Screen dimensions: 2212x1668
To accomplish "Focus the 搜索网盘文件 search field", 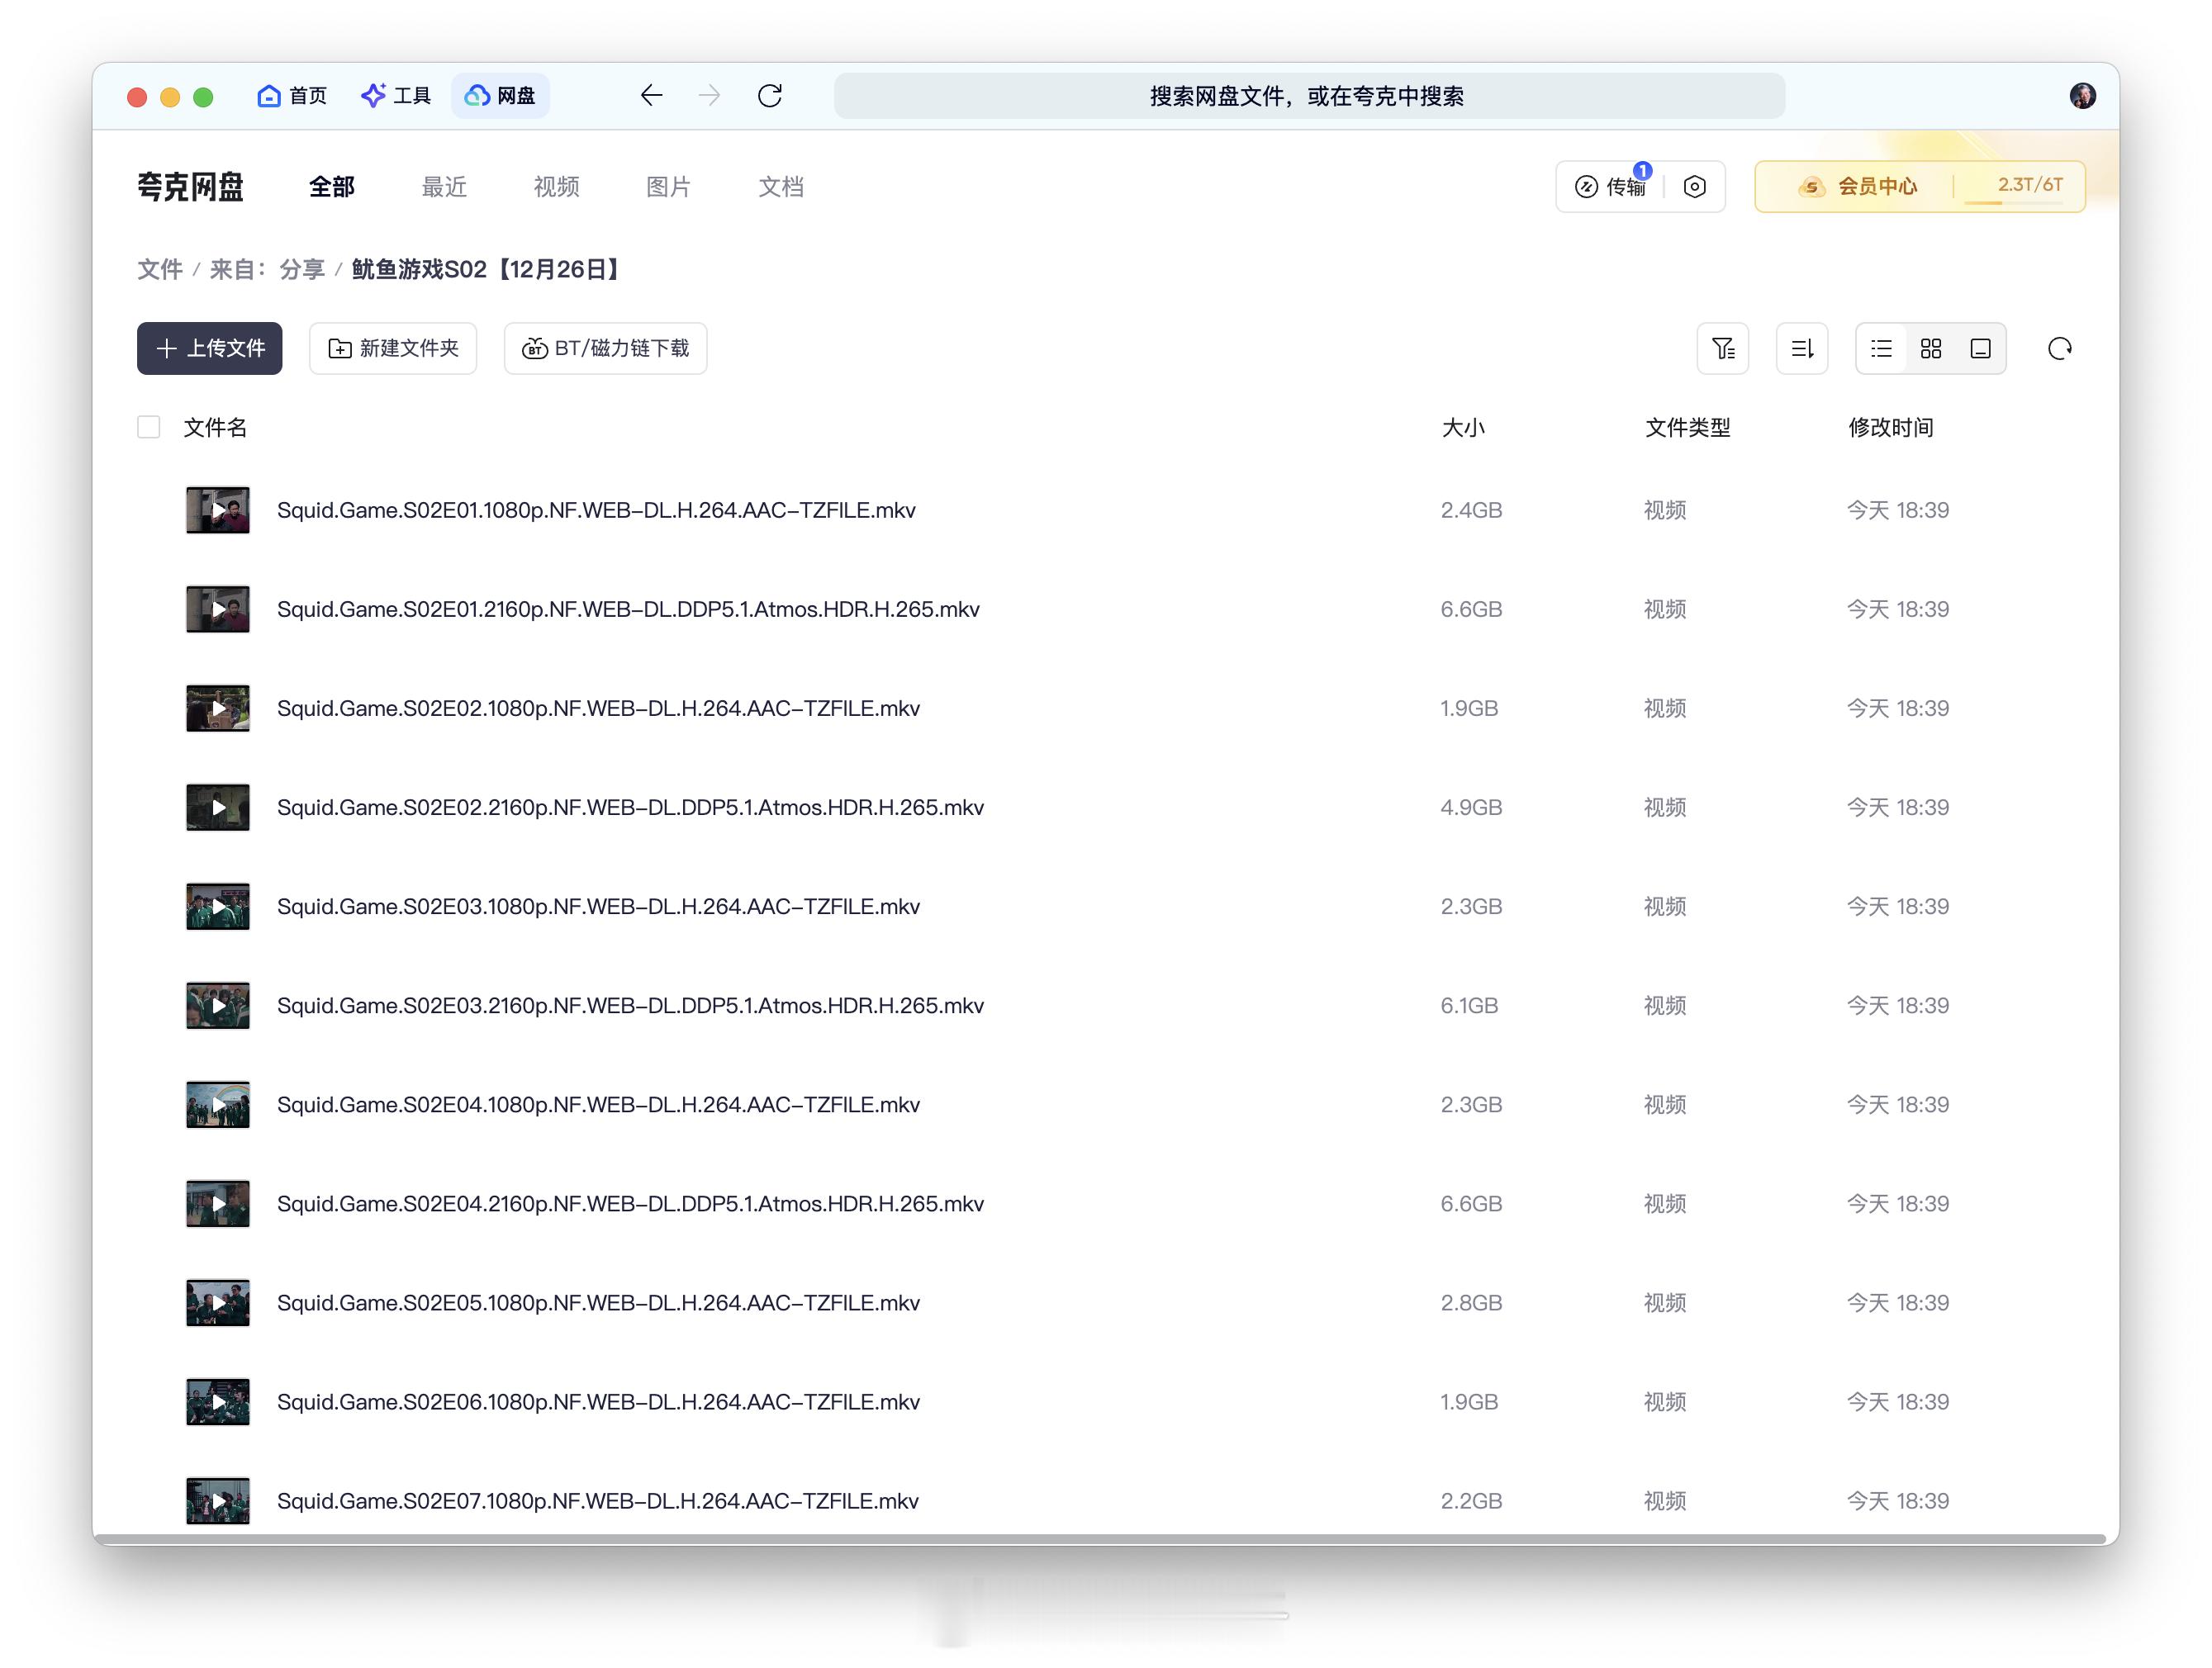I will [x=1309, y=96].
